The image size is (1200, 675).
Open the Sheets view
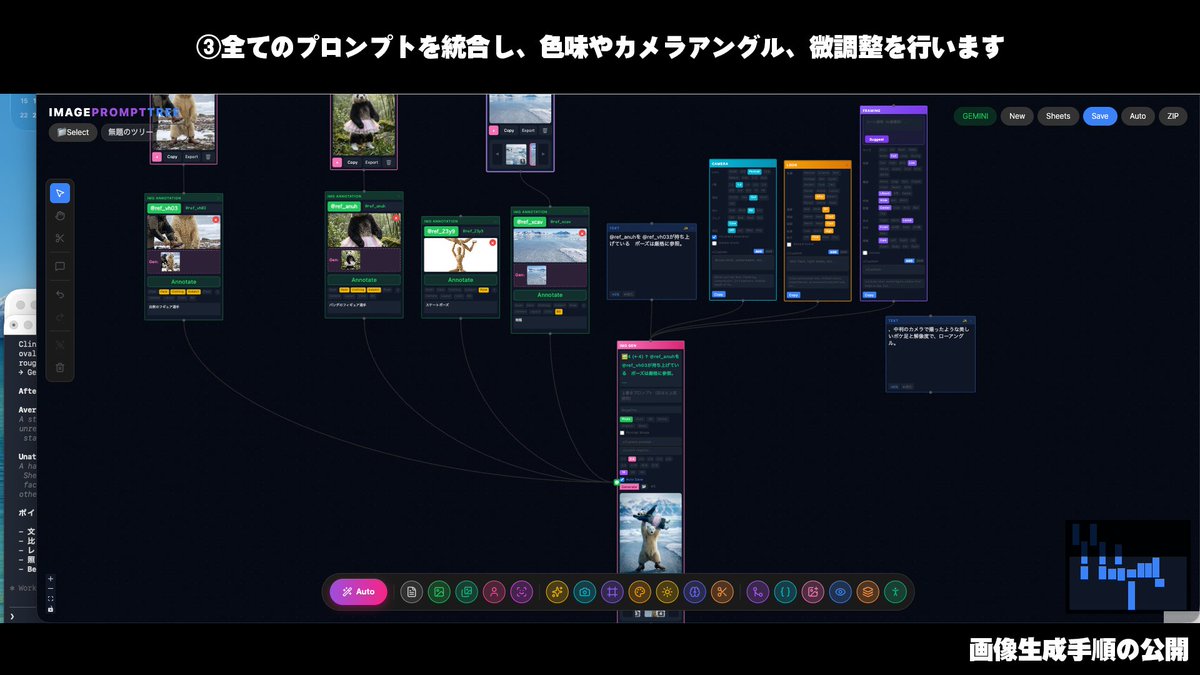coord(1058,116)
